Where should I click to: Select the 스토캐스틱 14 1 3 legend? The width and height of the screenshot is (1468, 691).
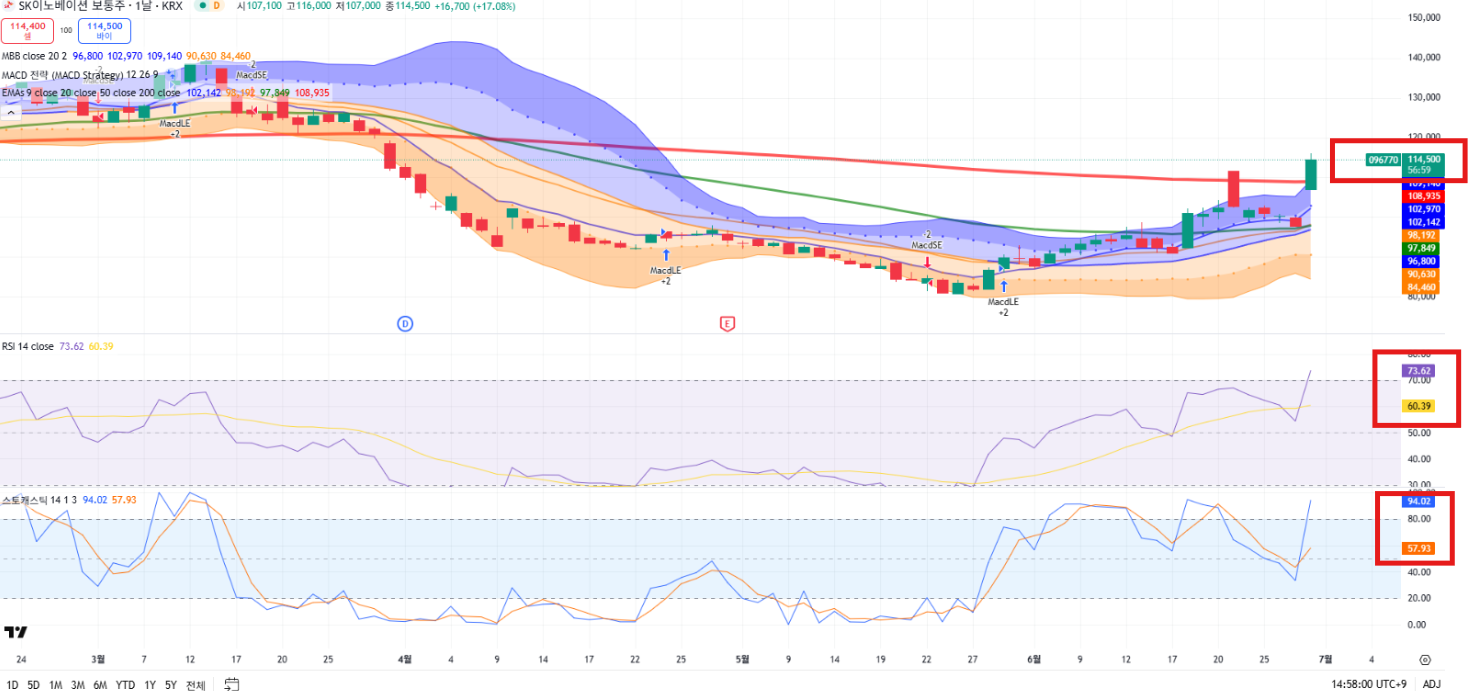[40, 498]
